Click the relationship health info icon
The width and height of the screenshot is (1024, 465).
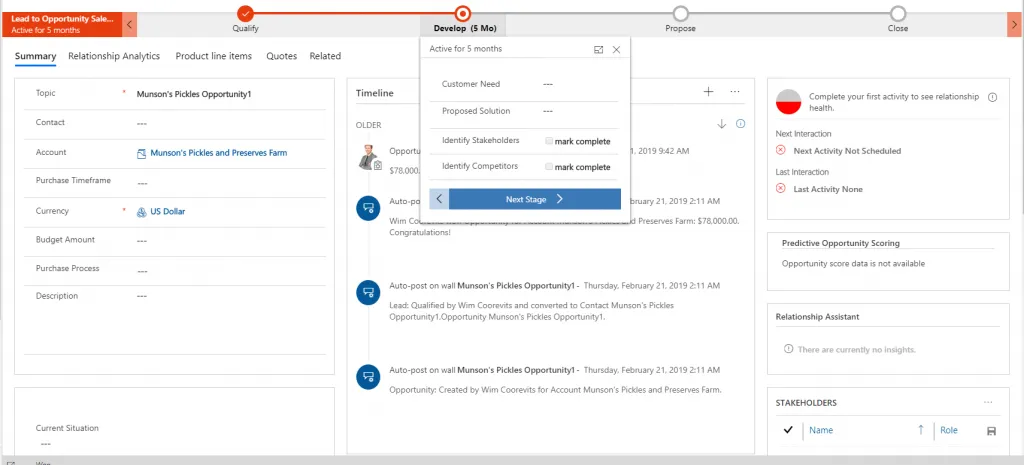tap(992, 97)
